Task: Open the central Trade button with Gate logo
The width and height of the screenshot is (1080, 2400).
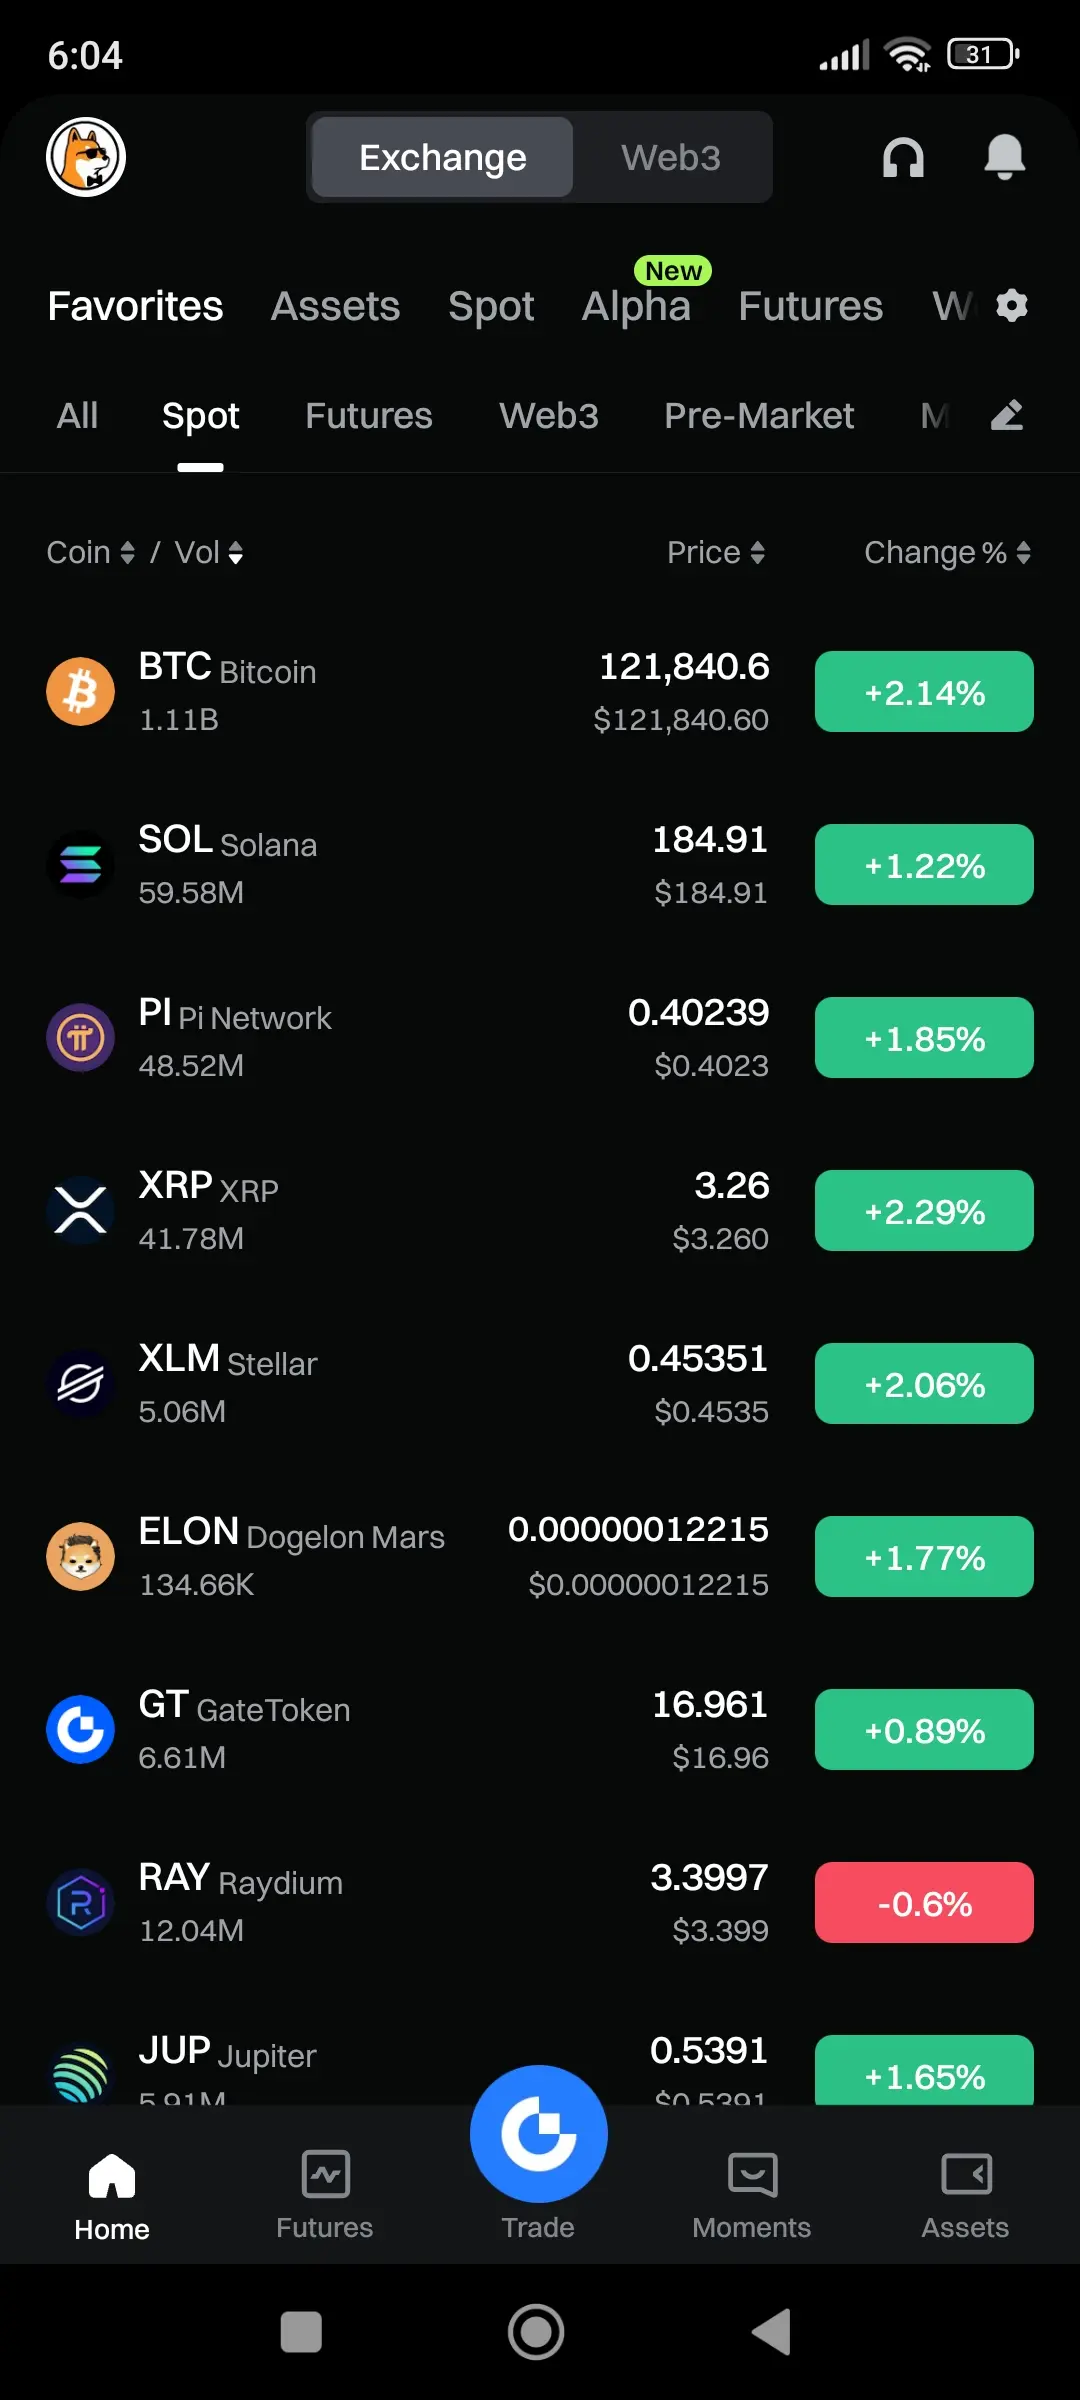Action: click(539, 2134)
